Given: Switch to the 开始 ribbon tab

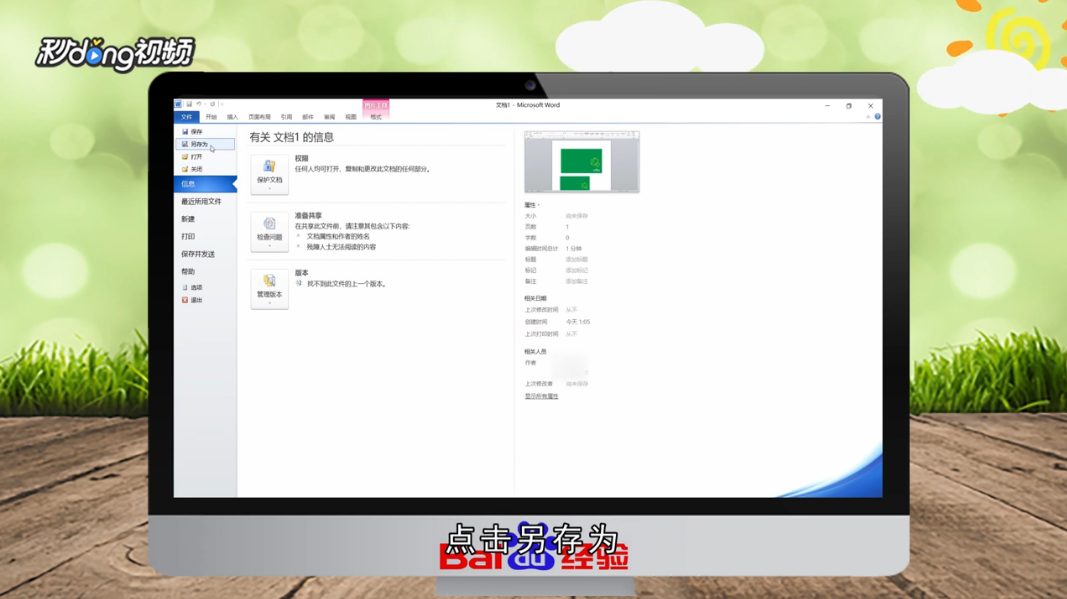Looking at the screenshot, I should pos(211,117).
